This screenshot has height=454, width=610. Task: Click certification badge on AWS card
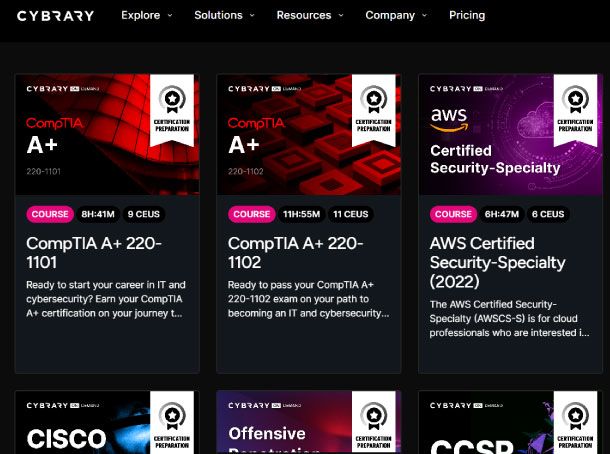click(575, 110)
